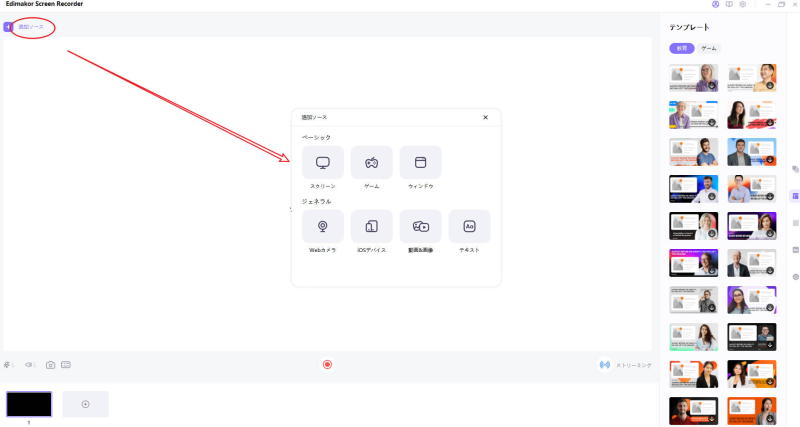
Task: Choose the テキスト (Text) source icon
Action: coord(469,226)
